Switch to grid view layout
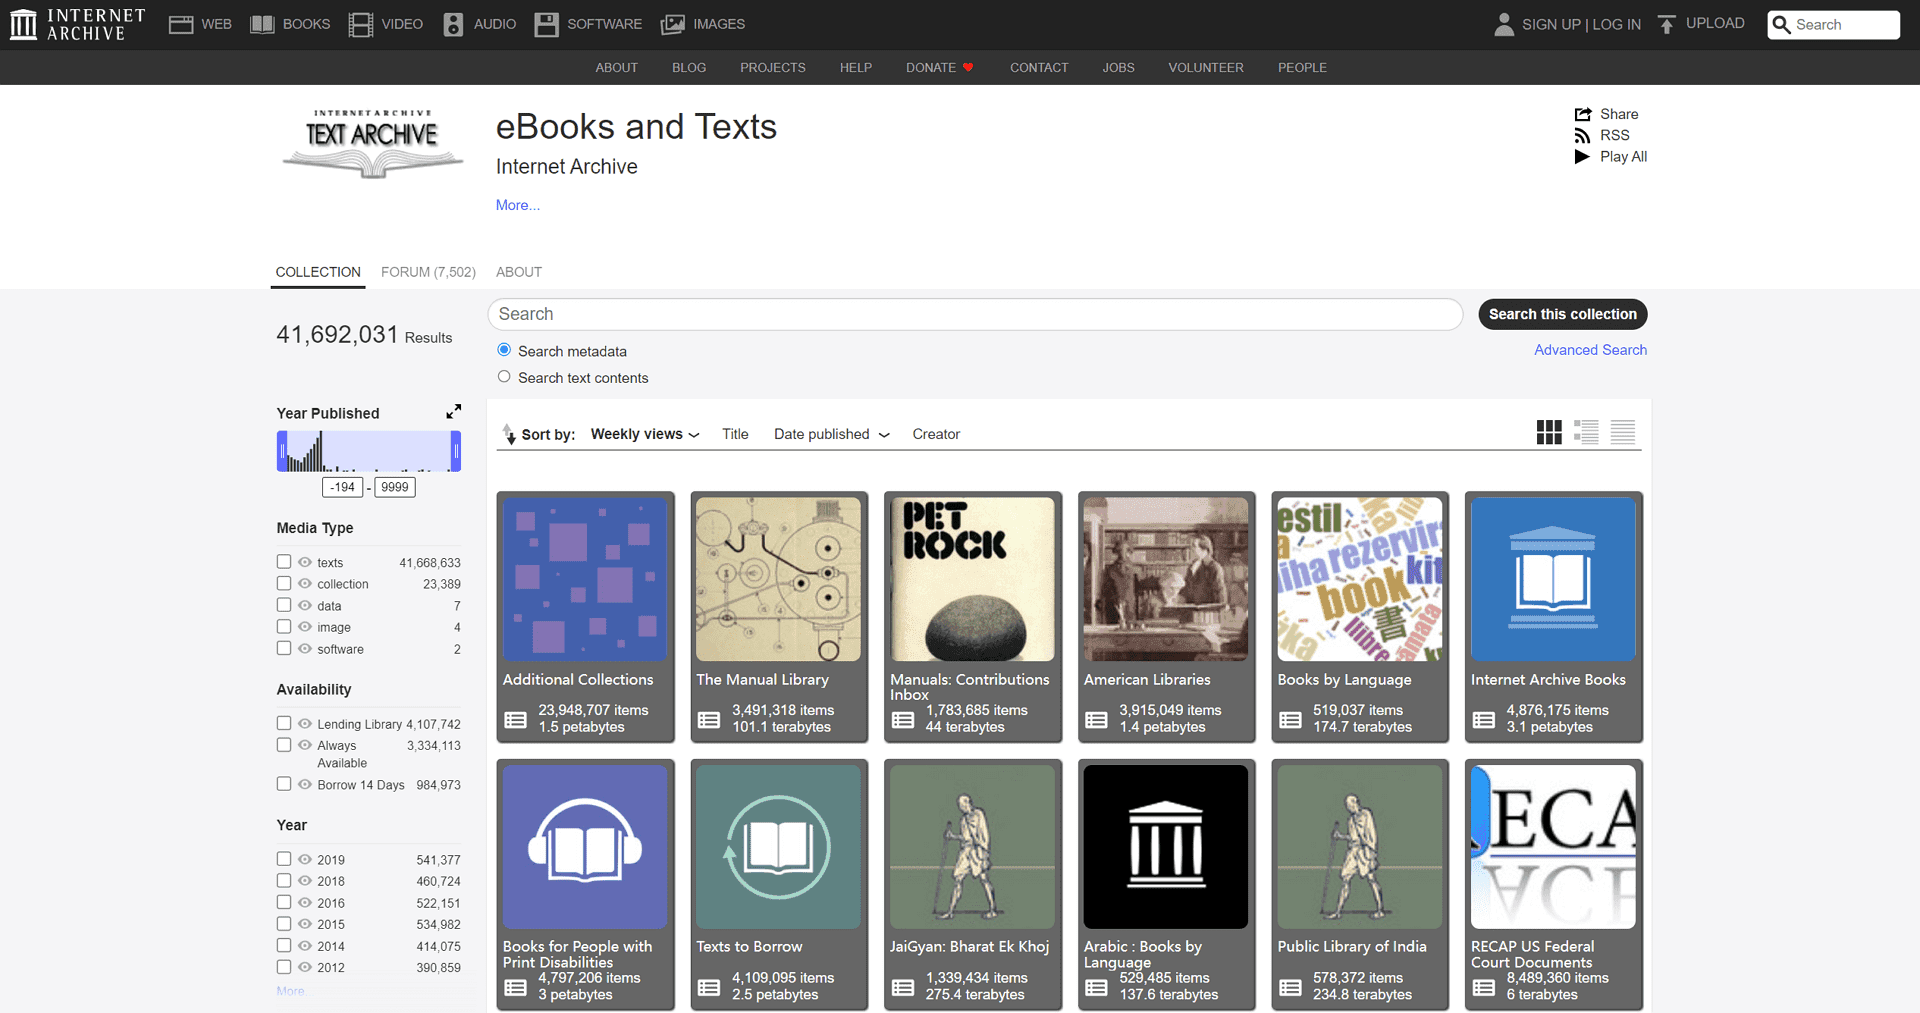This screenshot has height=1013, width=1920. 1548,432
